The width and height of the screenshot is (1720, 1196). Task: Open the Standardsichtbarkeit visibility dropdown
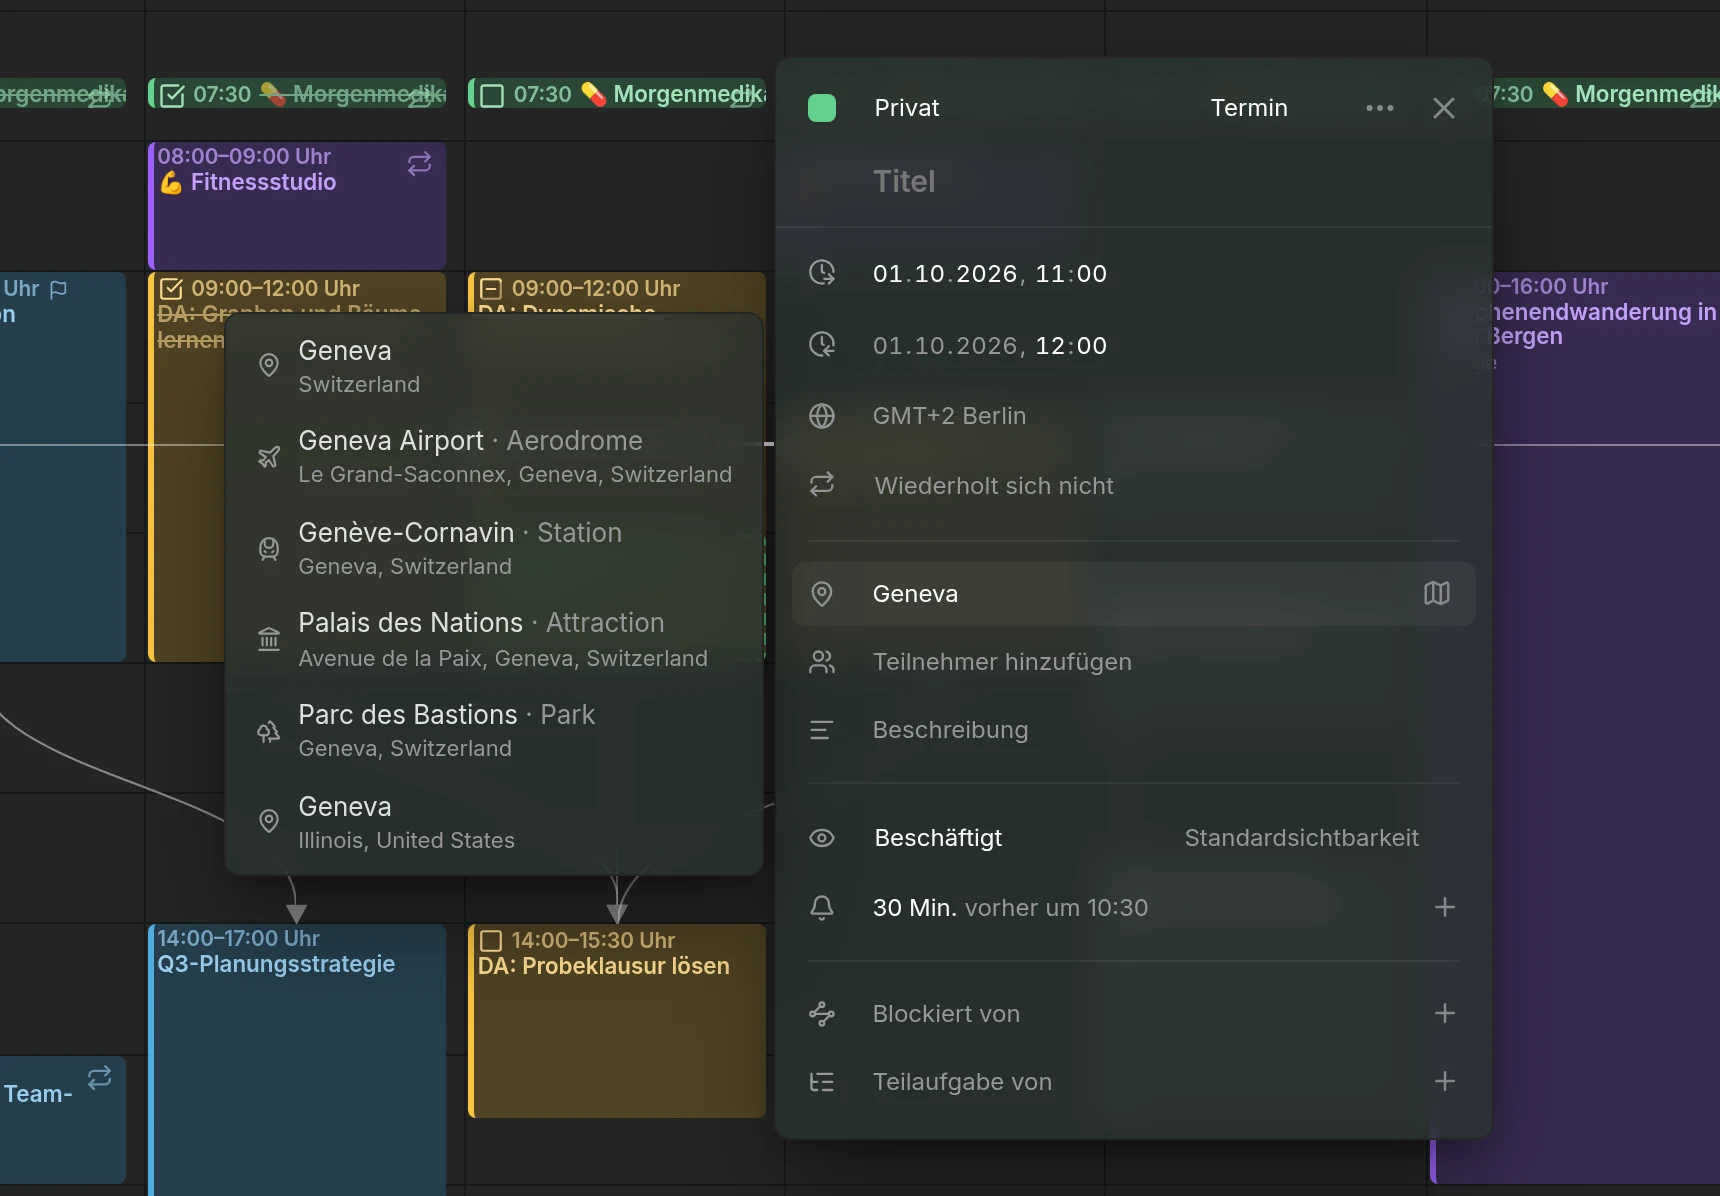point(1301,838)
